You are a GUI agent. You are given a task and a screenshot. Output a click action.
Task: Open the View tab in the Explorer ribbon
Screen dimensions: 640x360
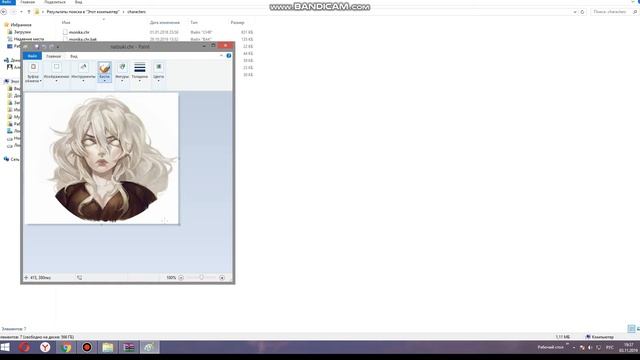pos(78,2)
